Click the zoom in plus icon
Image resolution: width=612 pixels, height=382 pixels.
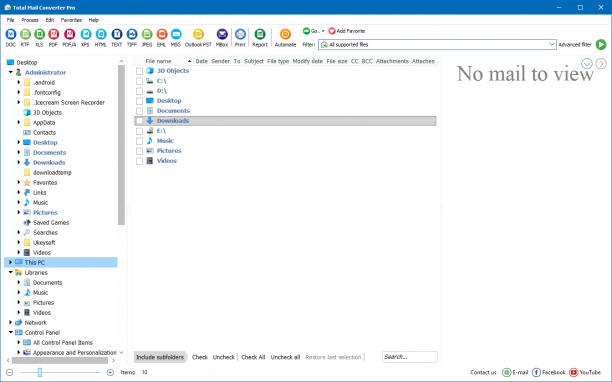[x=110, y=373]
